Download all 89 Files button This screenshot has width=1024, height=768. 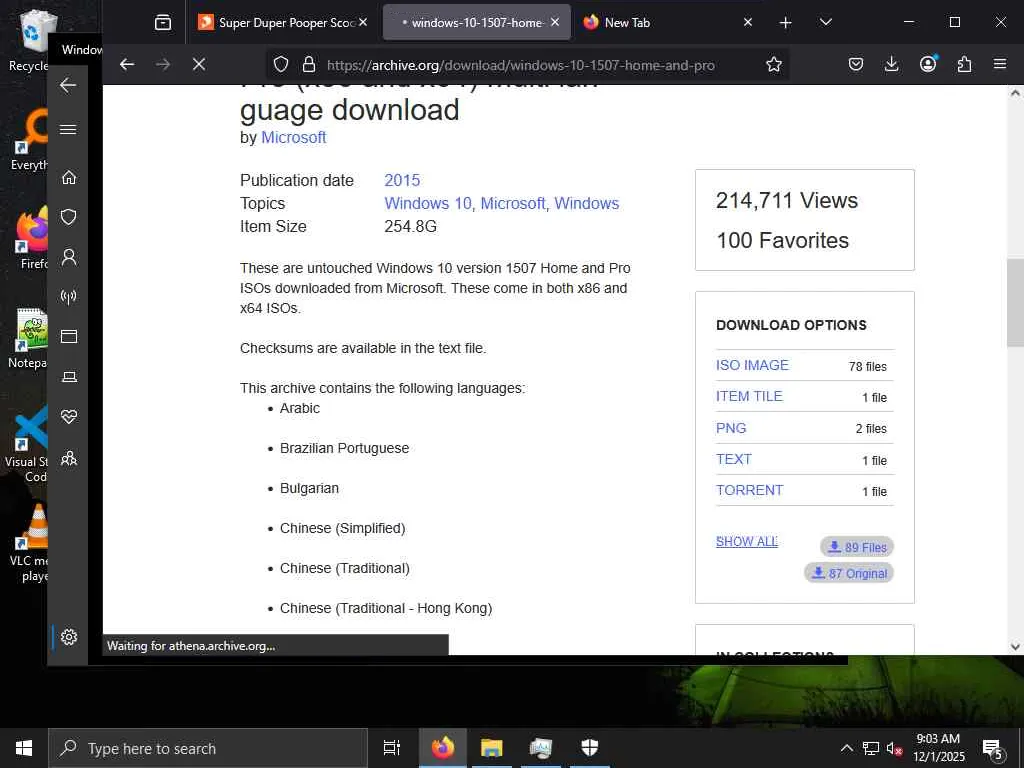pos(857,547)
